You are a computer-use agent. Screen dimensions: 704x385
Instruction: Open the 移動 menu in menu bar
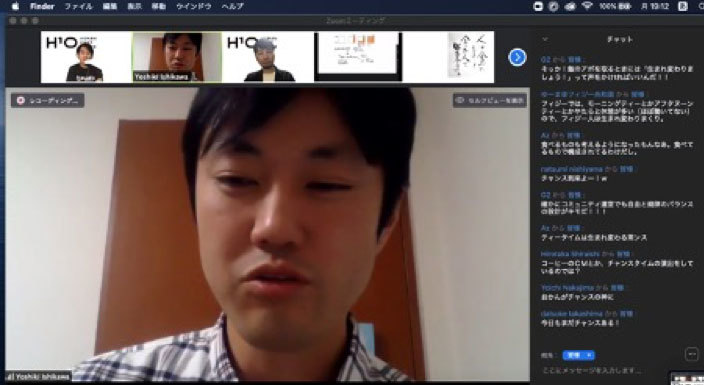coord(158,6)
